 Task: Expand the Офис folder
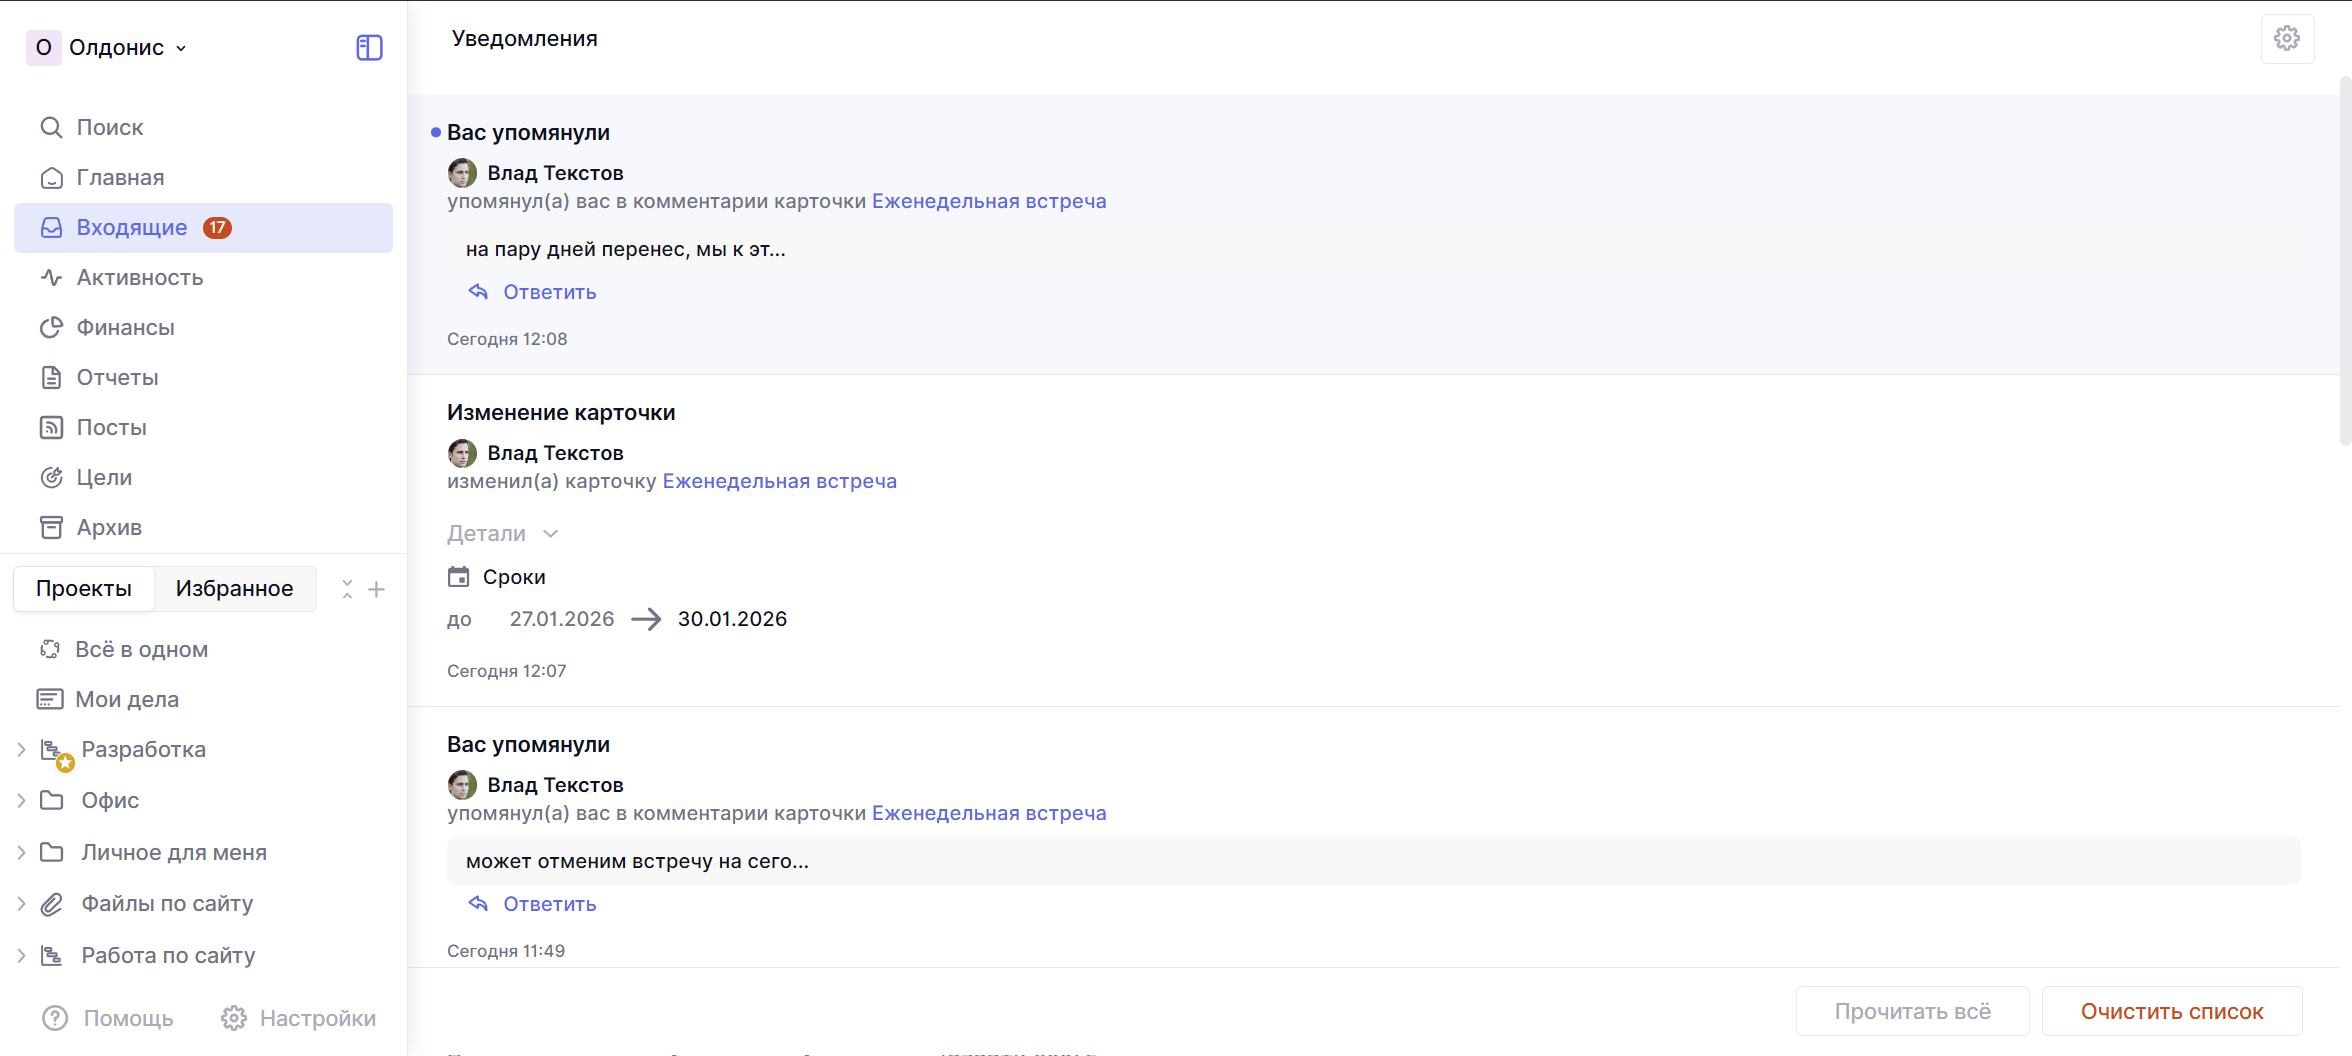click(x=21, y=801)
